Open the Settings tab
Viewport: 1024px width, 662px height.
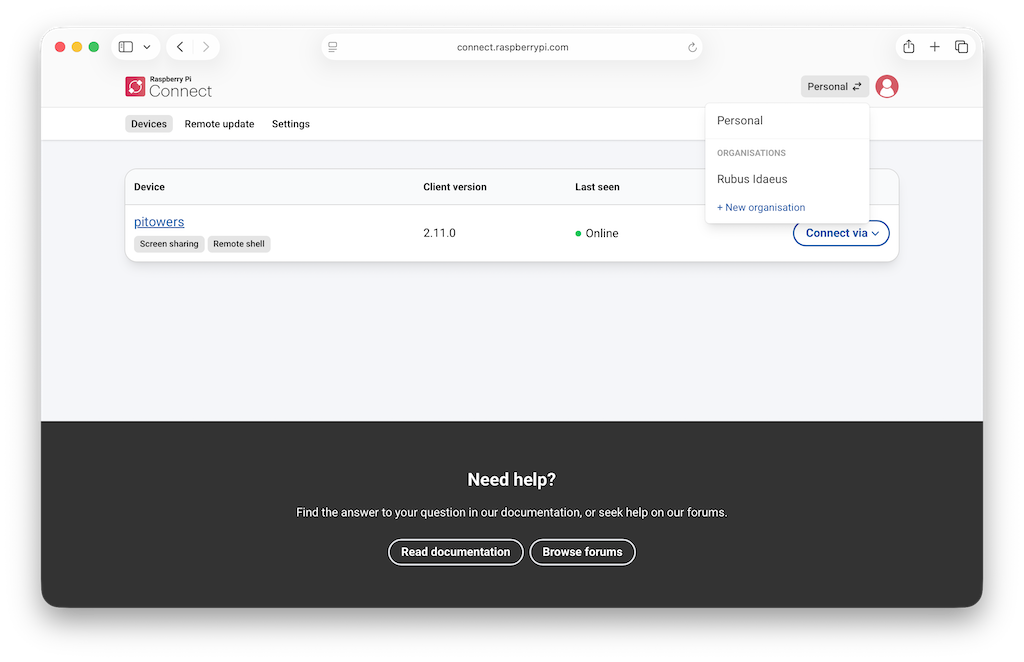click(291, 124)
